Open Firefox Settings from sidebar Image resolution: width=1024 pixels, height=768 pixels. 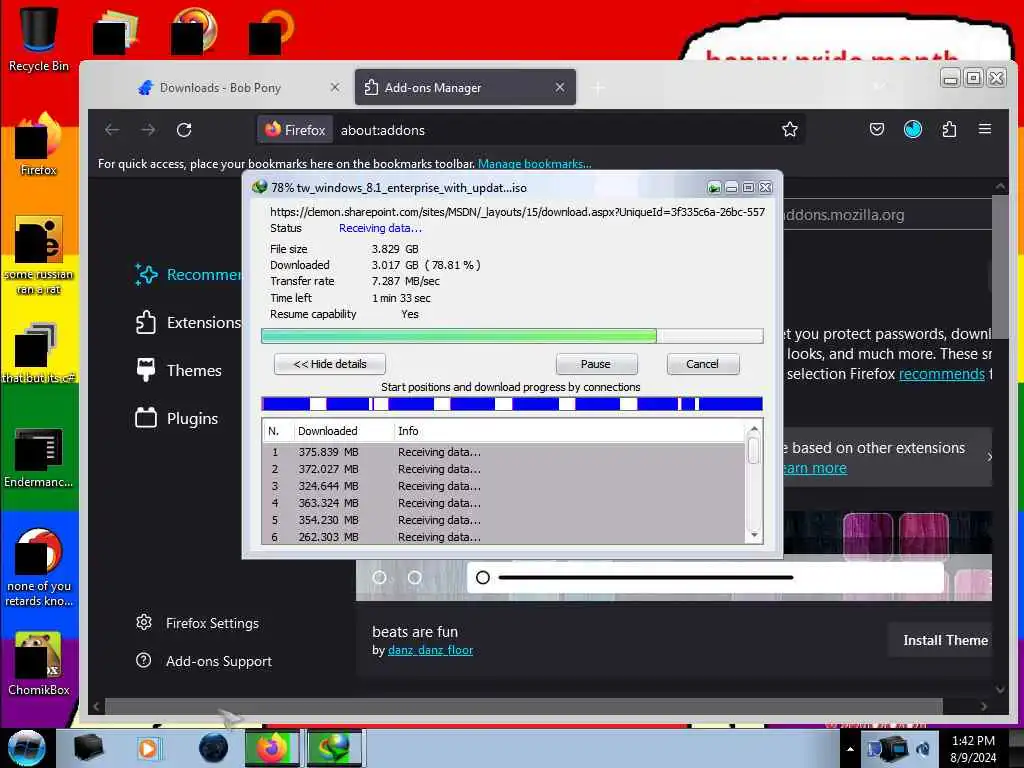197,623
